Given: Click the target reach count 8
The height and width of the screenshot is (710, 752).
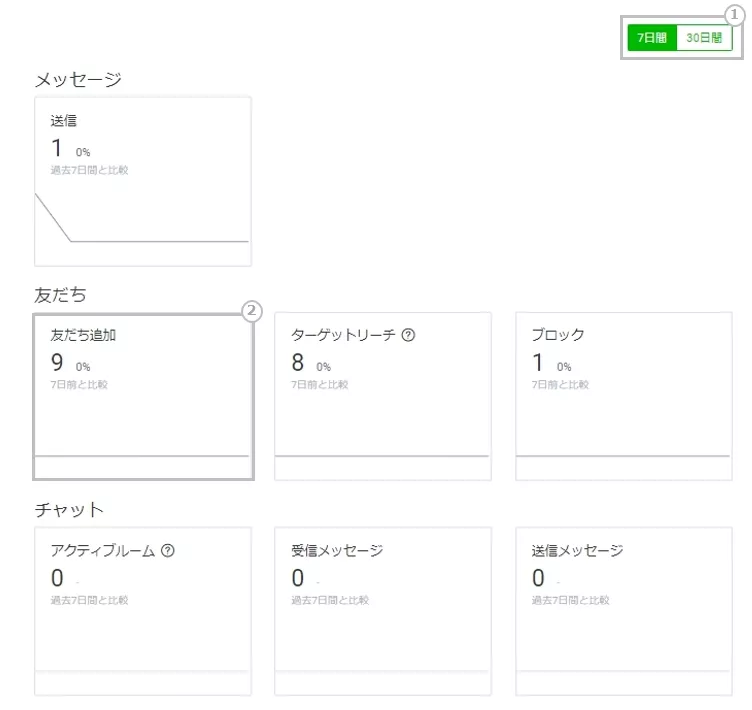Looking at the screenshot, I should [x=297, y=363].
